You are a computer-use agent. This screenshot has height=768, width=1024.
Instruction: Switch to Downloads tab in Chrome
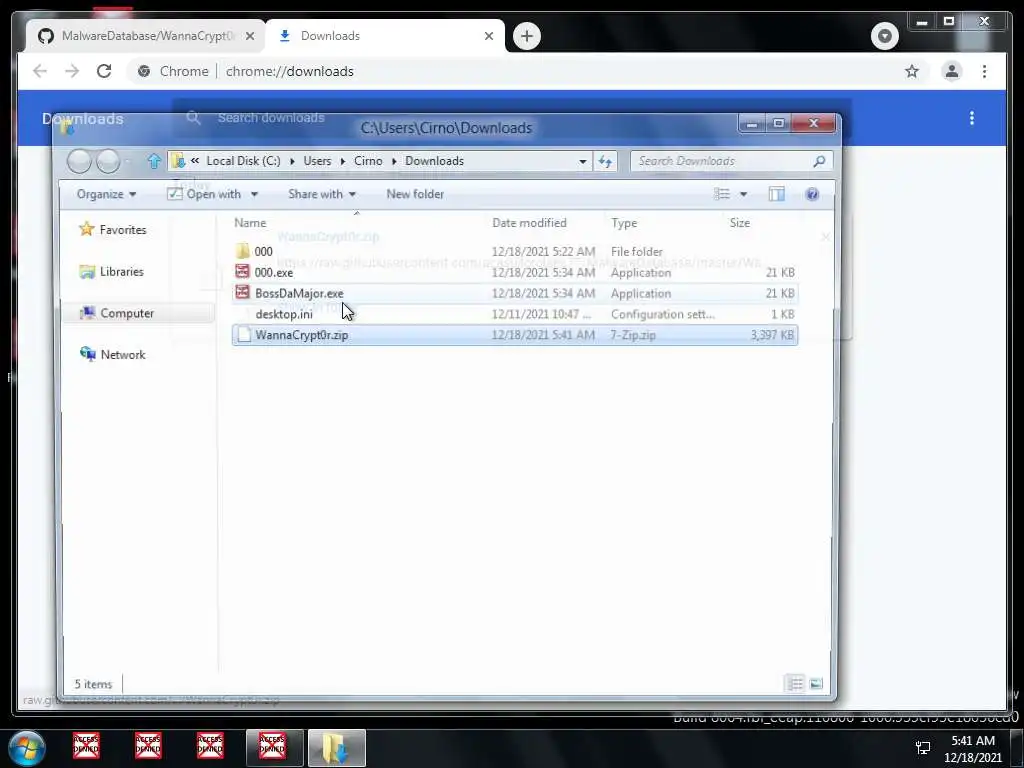[385, 36]
